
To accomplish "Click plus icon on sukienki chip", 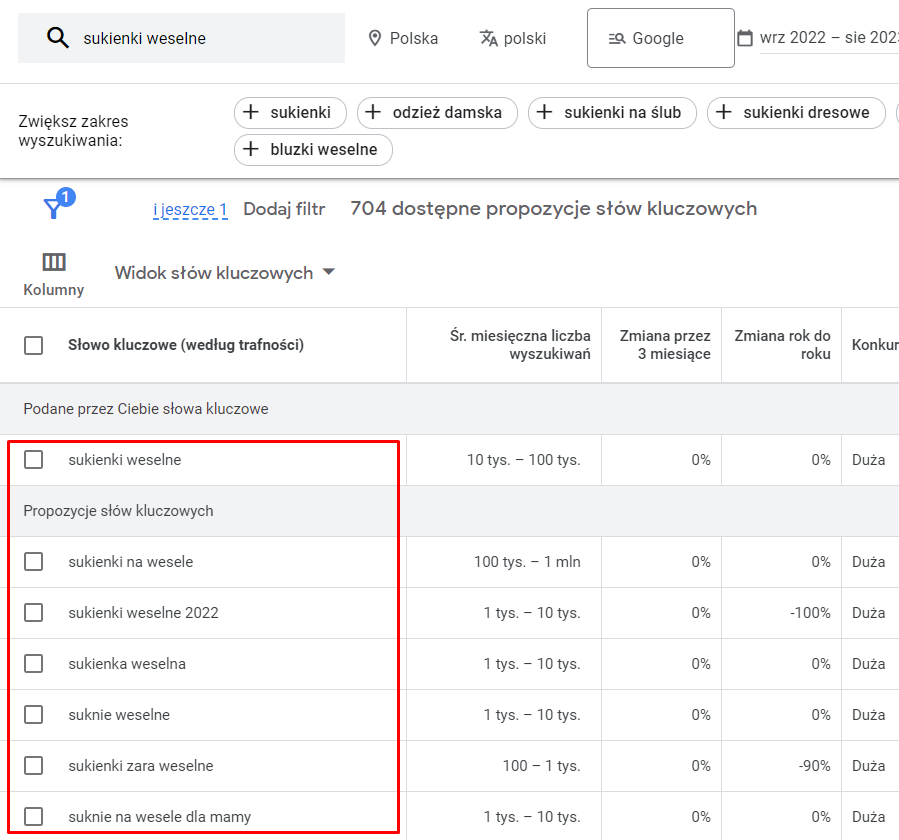I will (251, 112).
